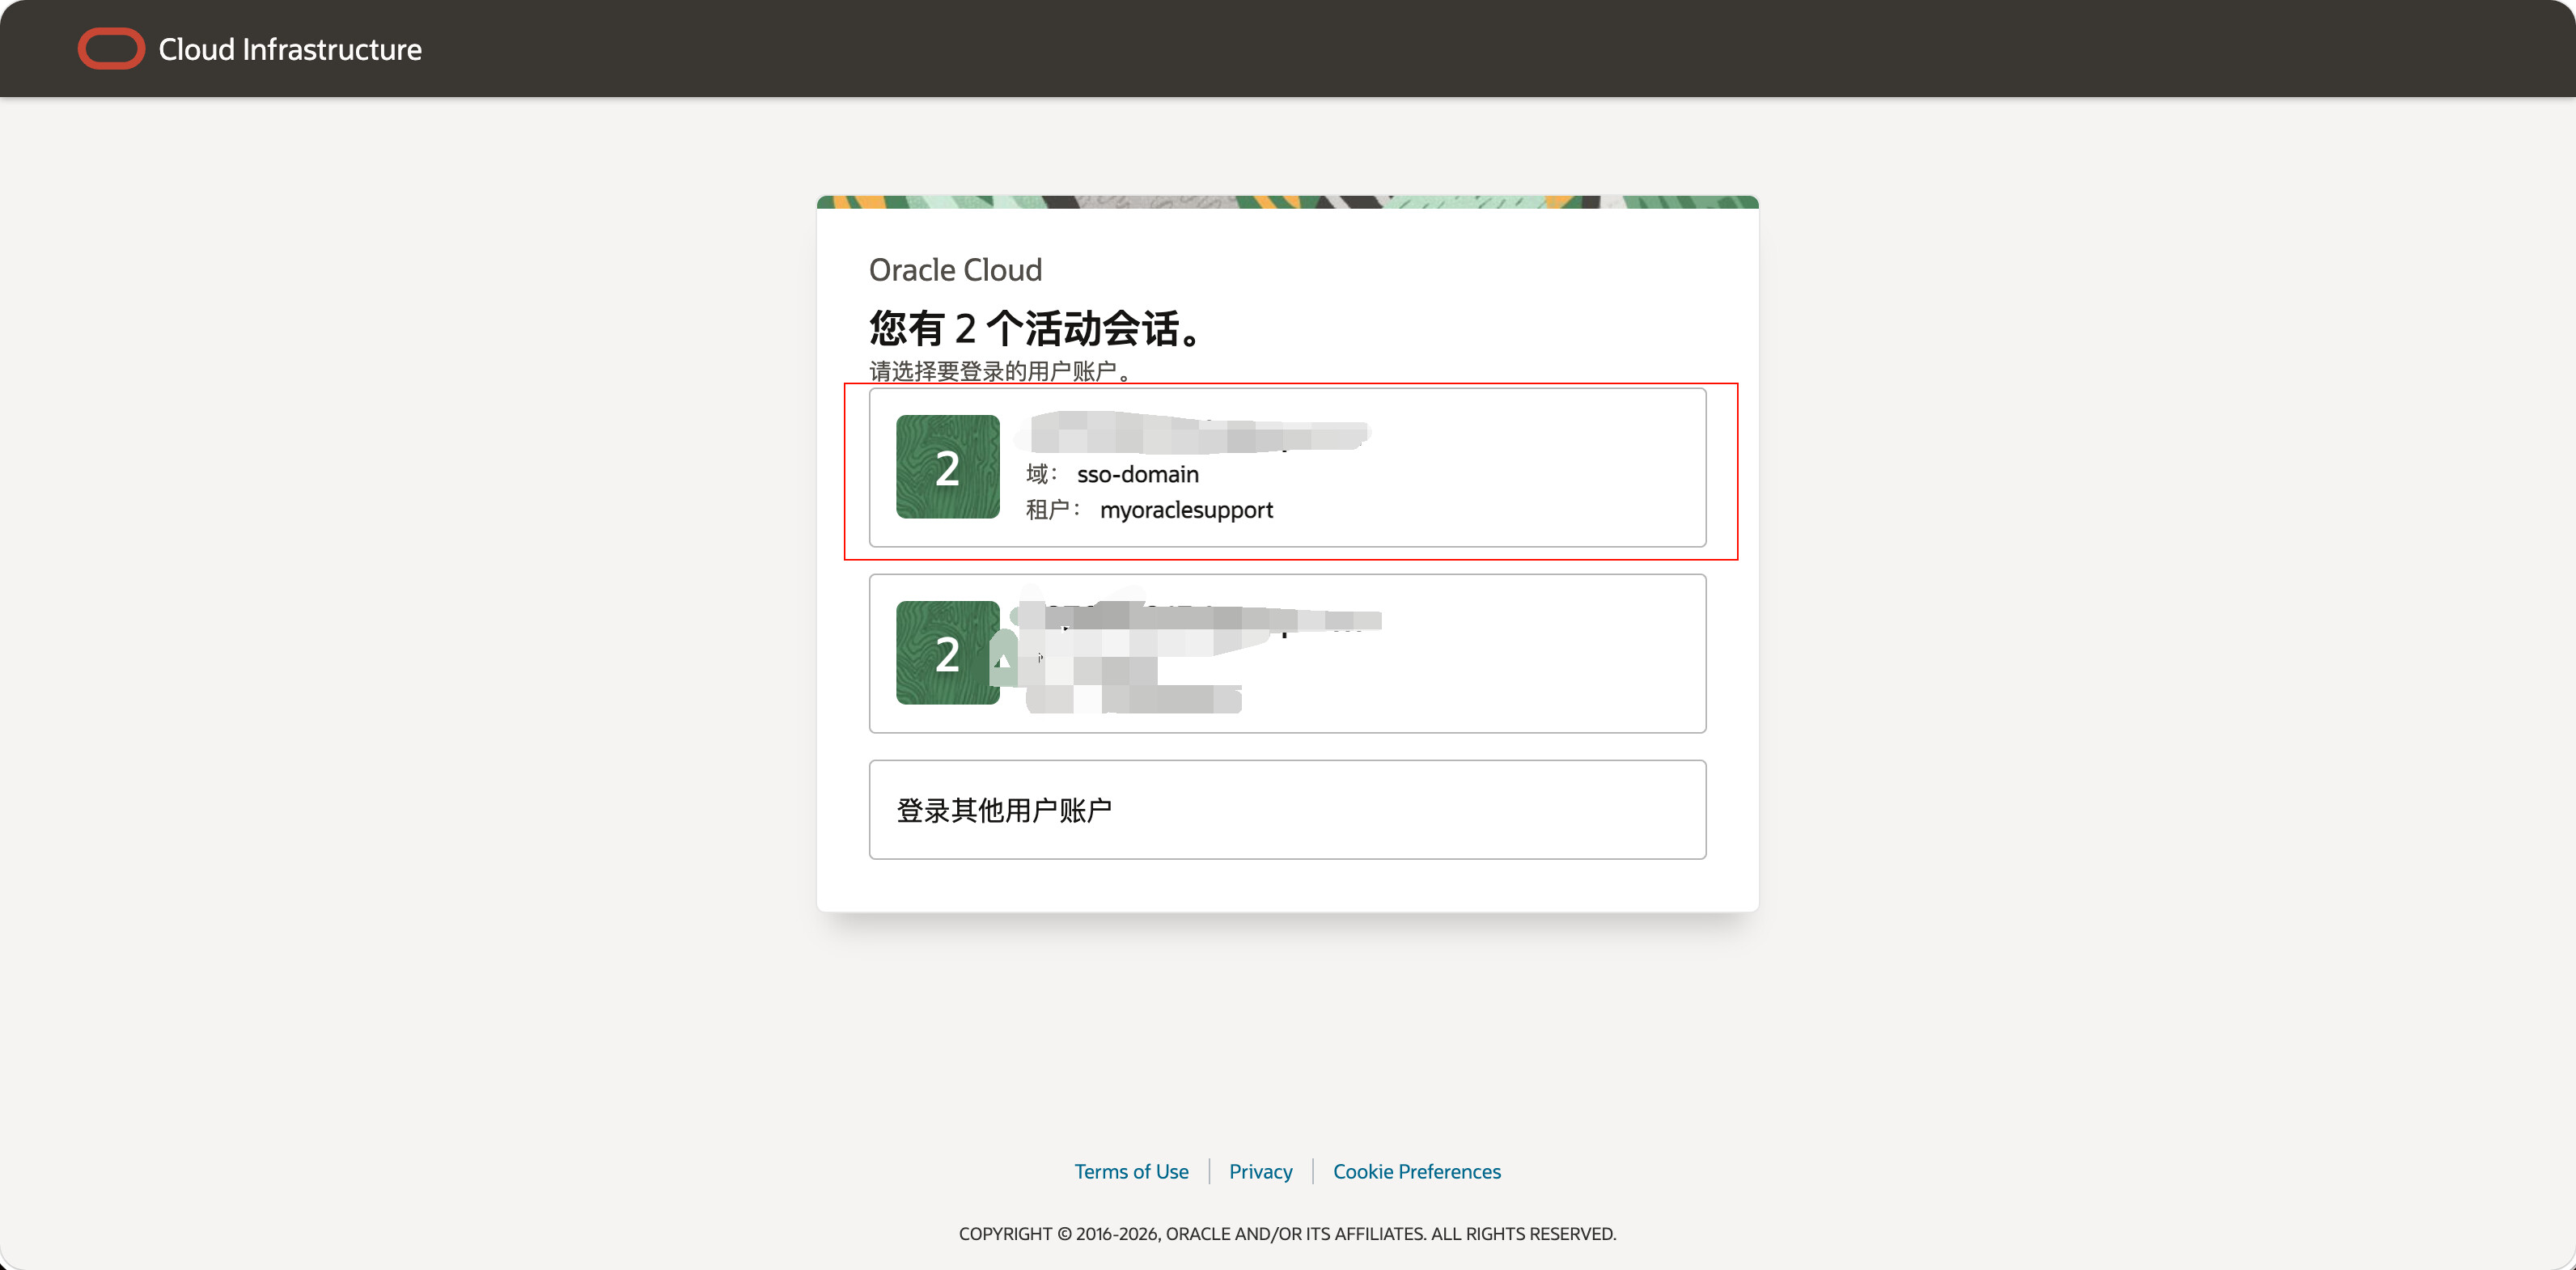Click the green avatar beside sso-domain
2576x1270 pixels.
[947, 467]
